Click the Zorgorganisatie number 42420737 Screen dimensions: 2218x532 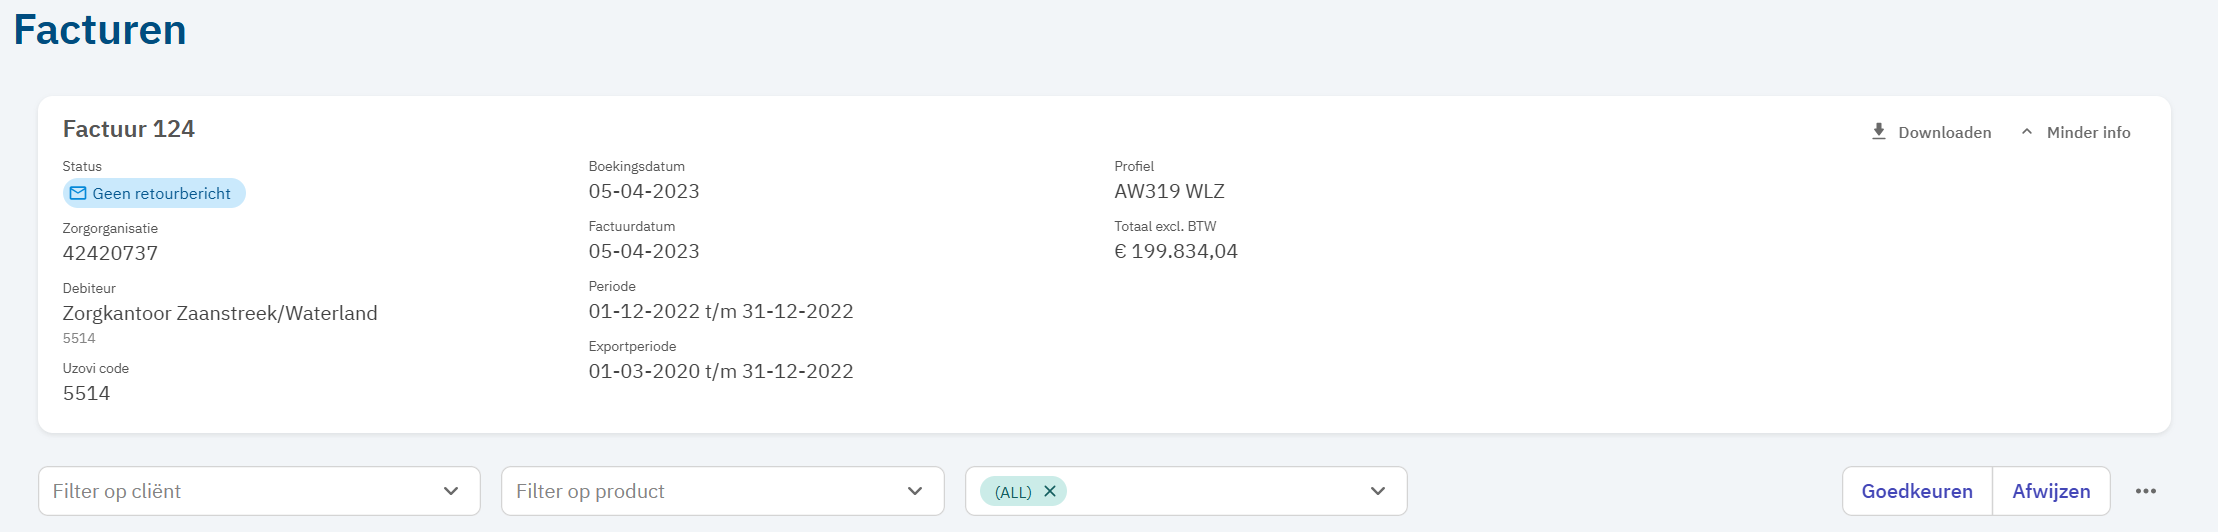110,253
